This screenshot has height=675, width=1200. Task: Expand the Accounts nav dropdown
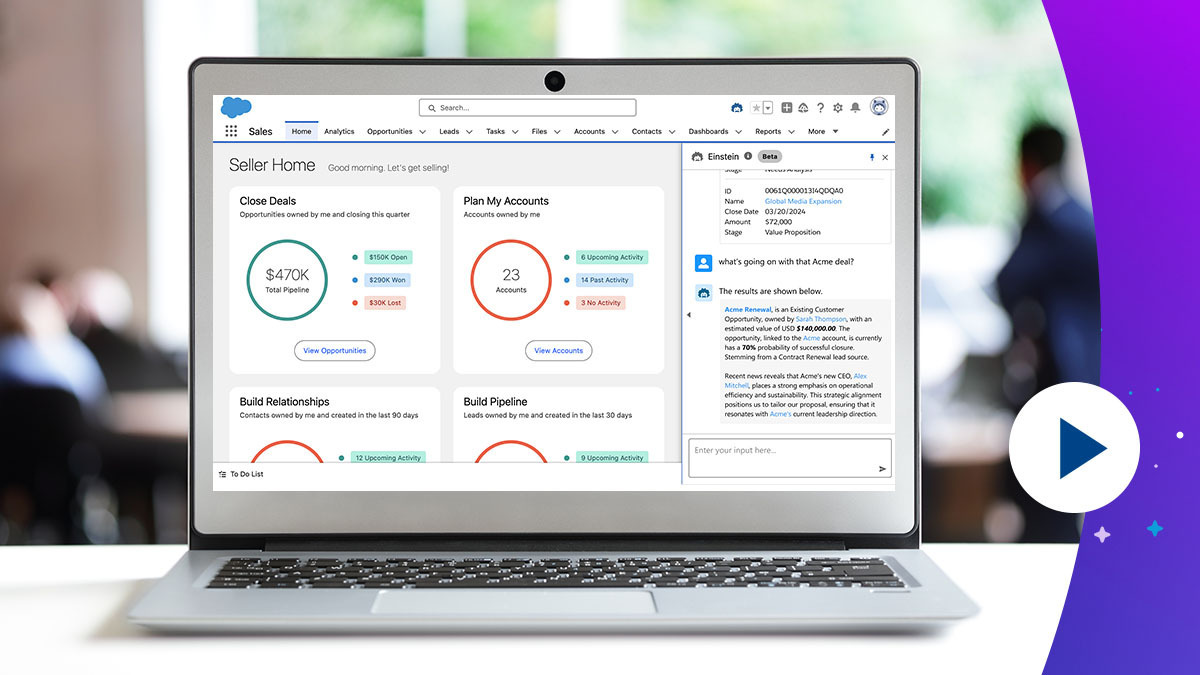click(615, 131)
